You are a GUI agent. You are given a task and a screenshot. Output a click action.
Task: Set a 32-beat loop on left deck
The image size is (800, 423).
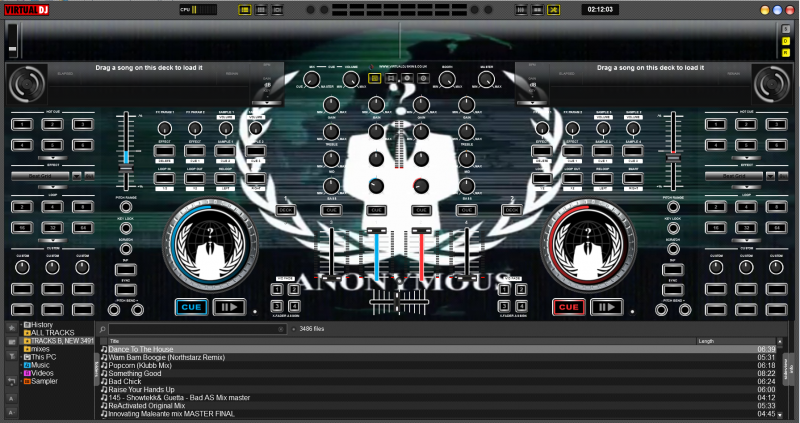point(53,228)
